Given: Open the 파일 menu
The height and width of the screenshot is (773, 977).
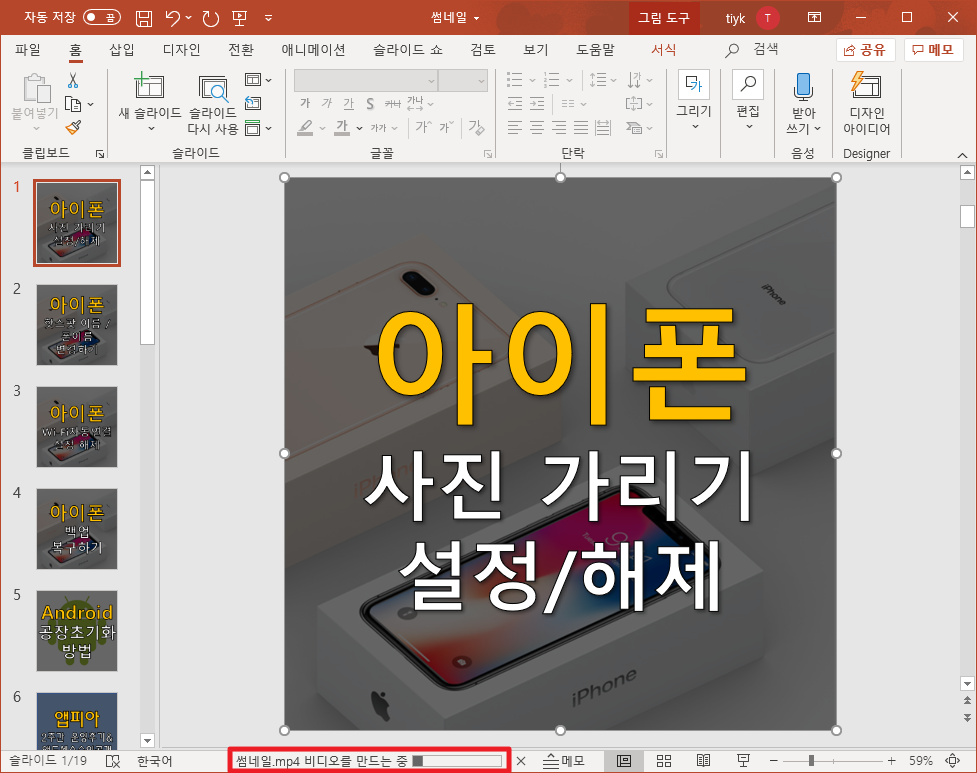Looking at the screenshot, I should click(27, 50).
